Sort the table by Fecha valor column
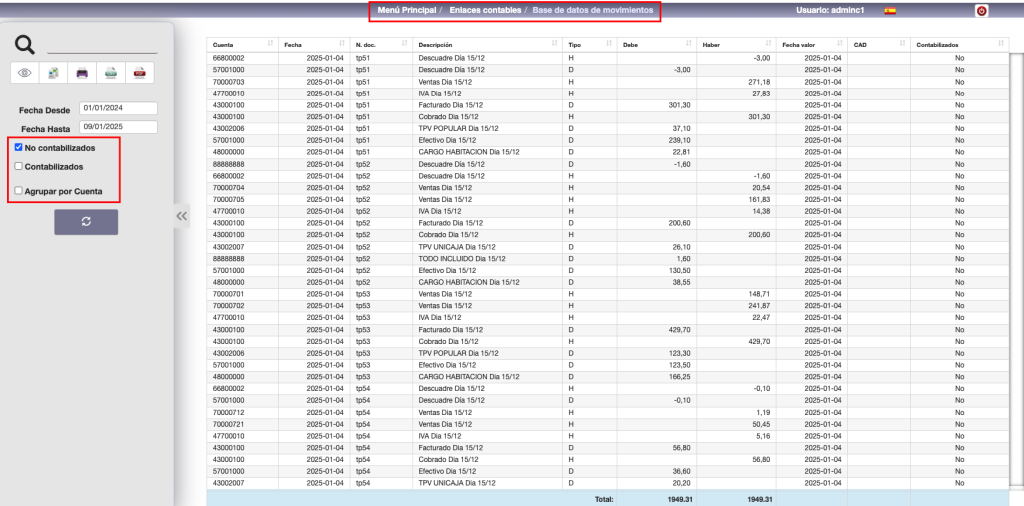The width and height of the screenshot is (1024, 506). click(810, 45)
